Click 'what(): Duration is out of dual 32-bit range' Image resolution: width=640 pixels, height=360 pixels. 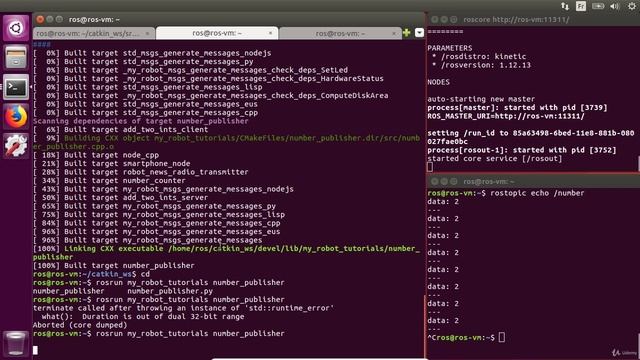click(x=143, y=317)
